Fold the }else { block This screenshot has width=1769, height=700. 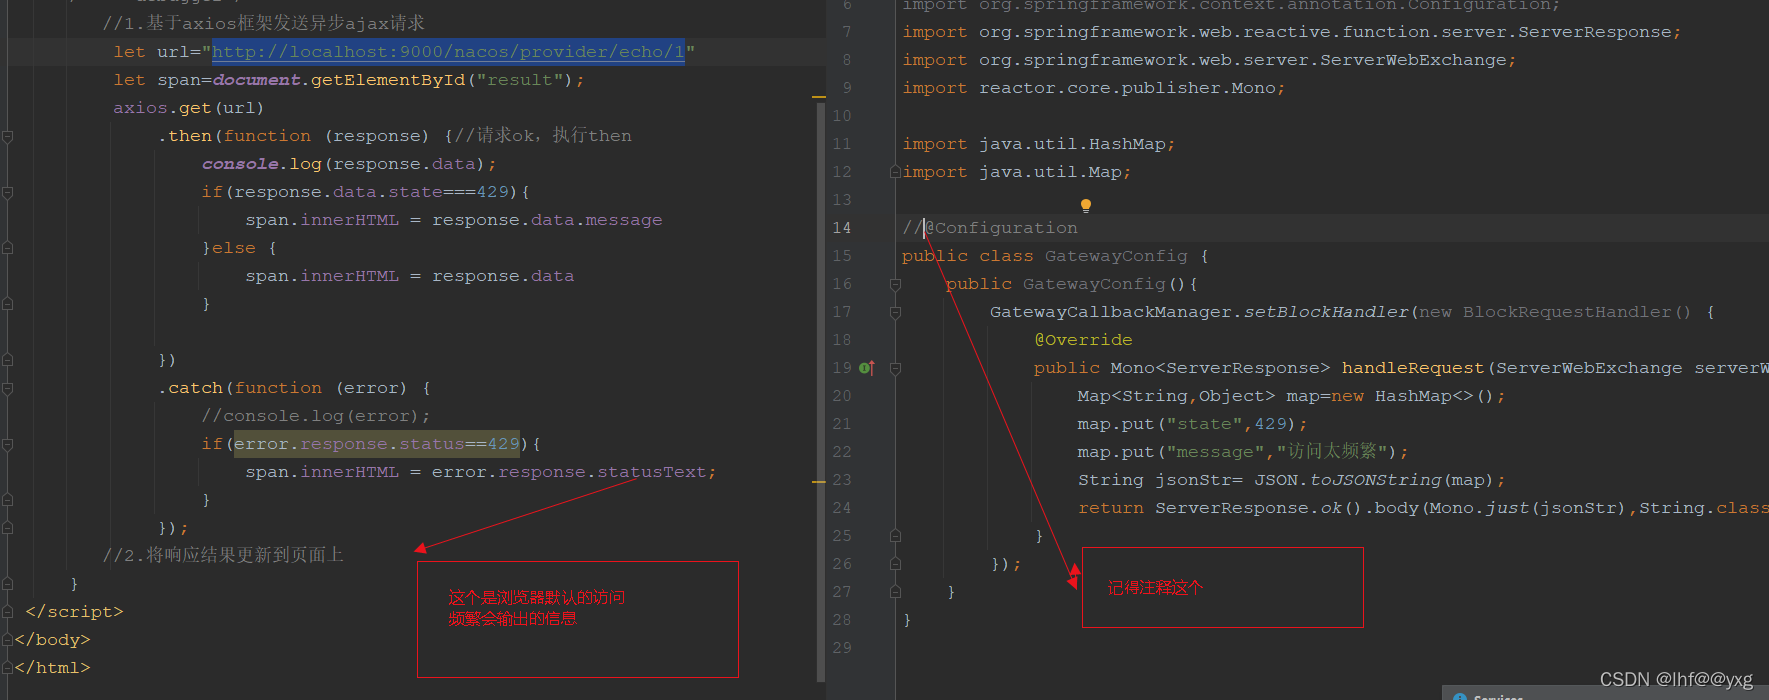pos(7,248)
